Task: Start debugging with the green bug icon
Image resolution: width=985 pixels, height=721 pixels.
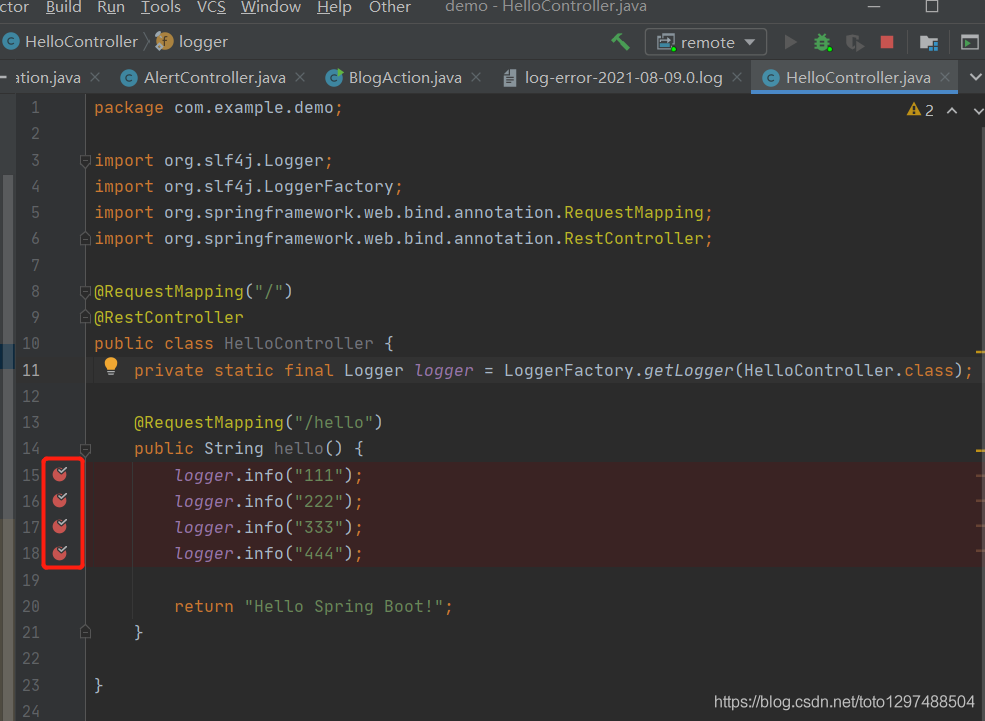Action: (x=822, y=42)
